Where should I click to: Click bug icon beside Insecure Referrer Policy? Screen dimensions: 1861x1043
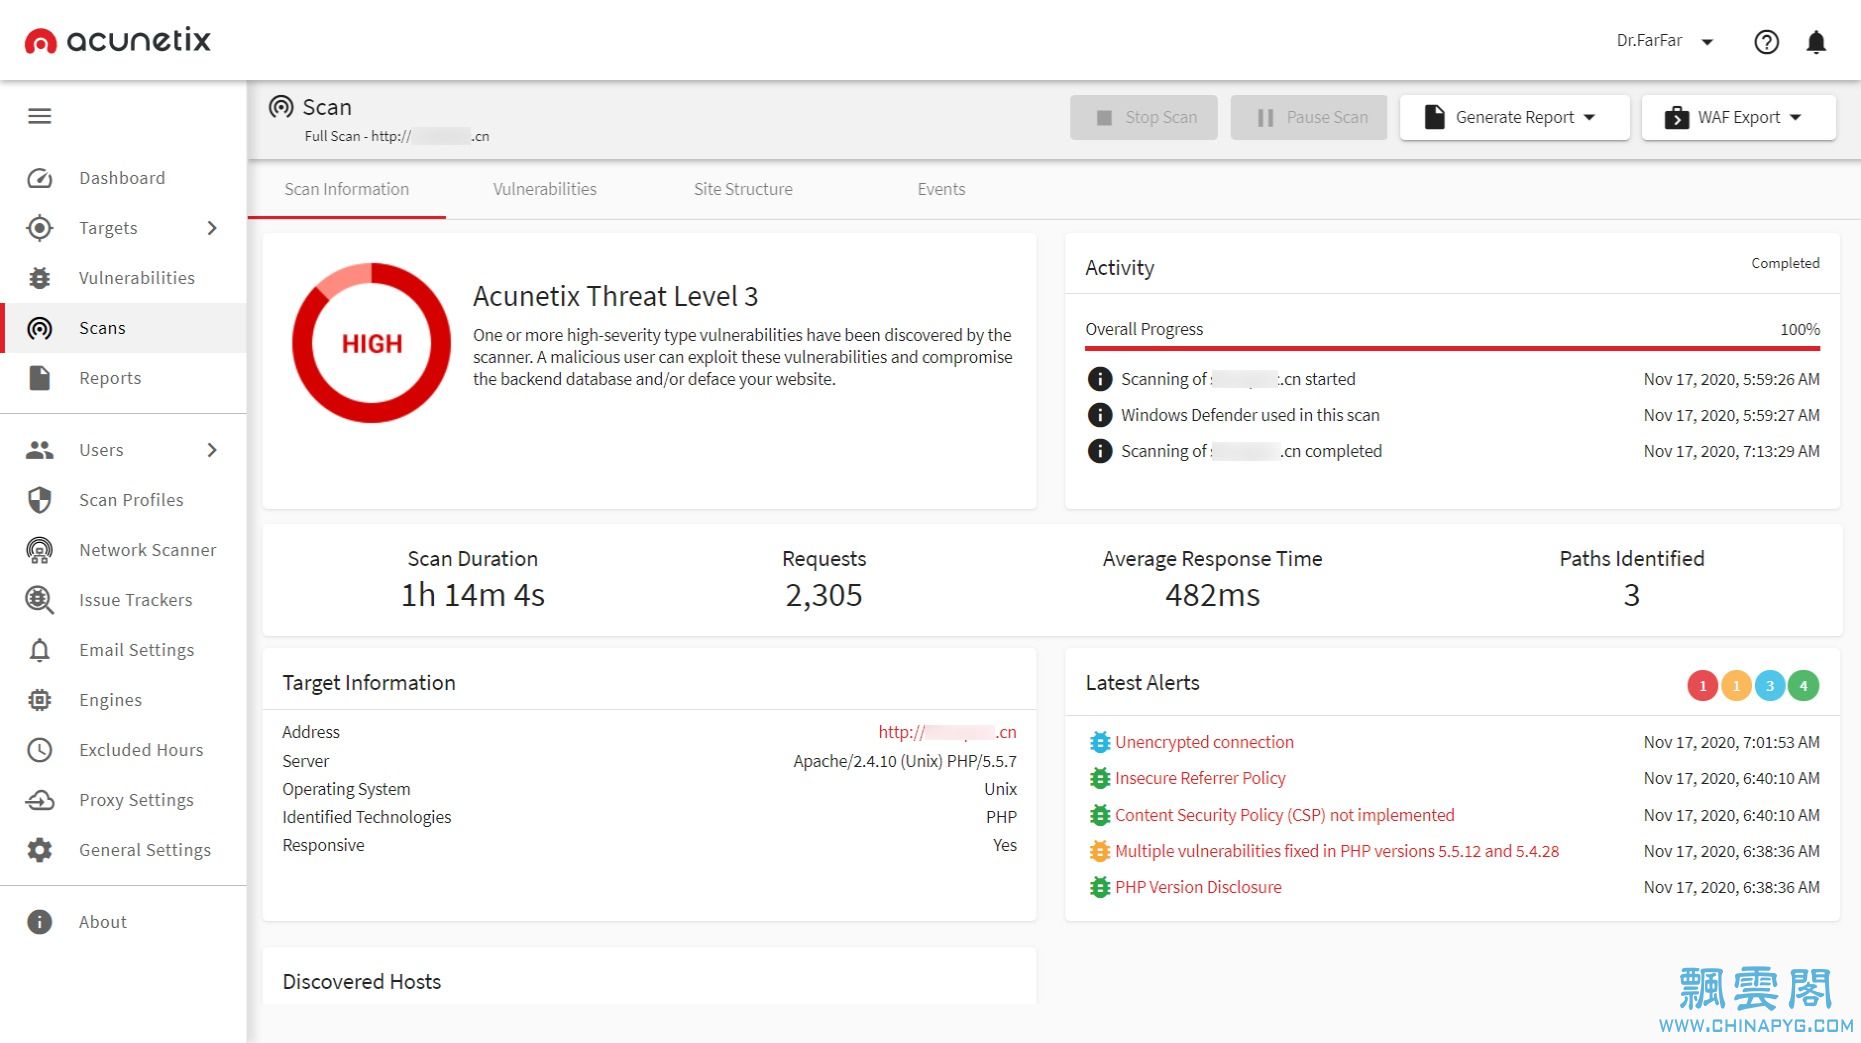[1099, 778]
